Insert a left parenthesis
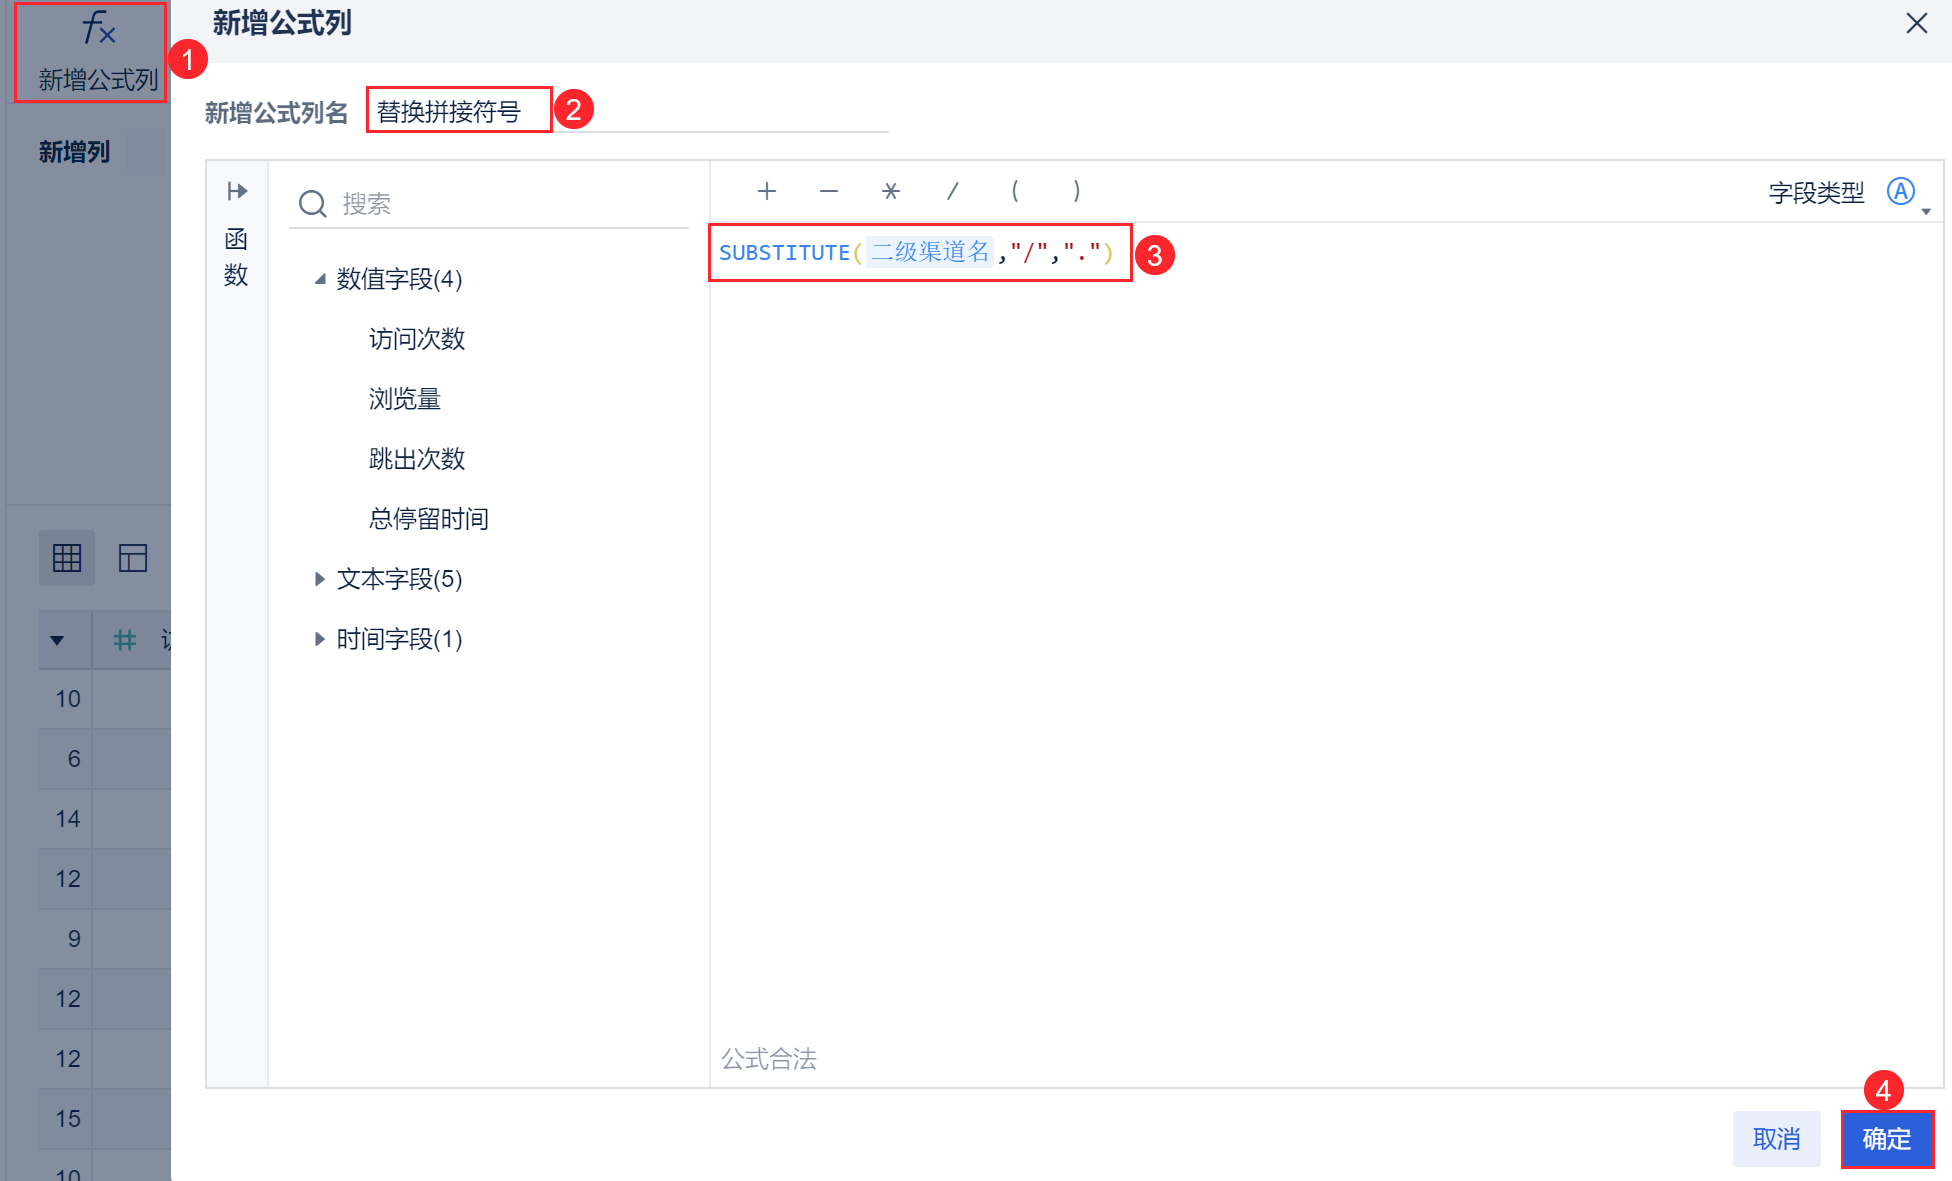1952x1181 pixels. (1015, 191)
